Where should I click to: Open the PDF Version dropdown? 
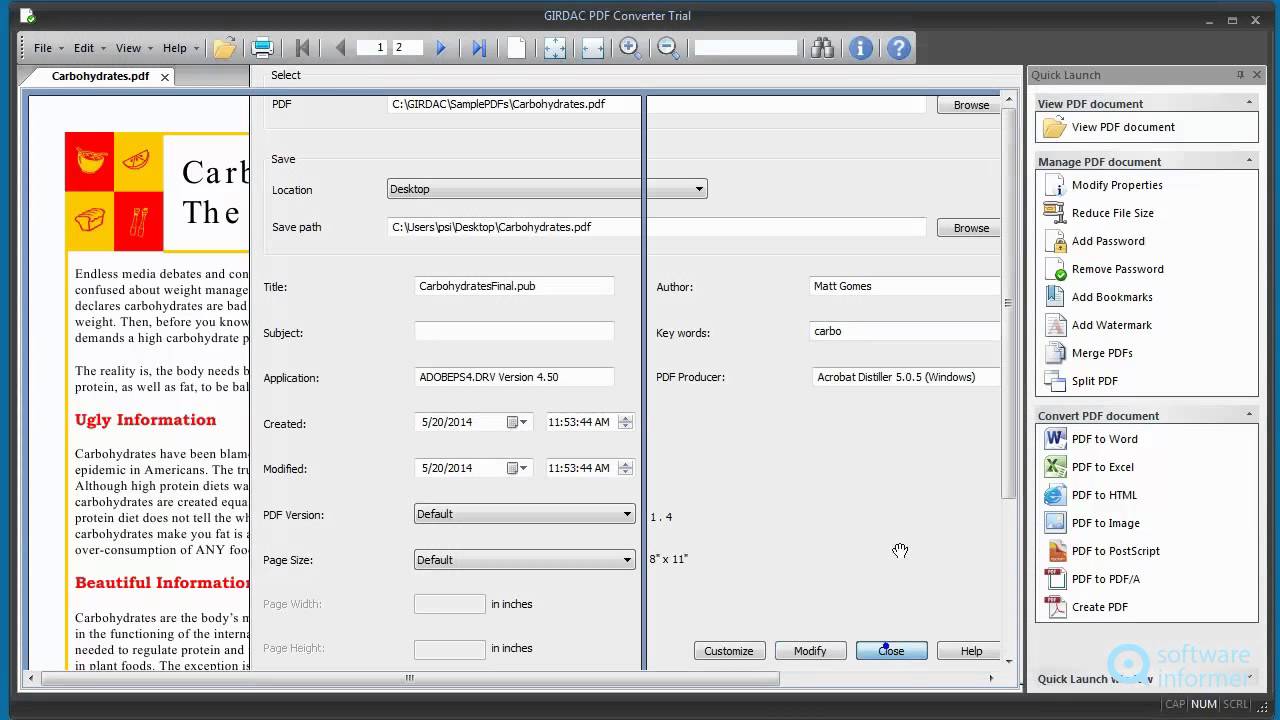(x=525, y=514)
